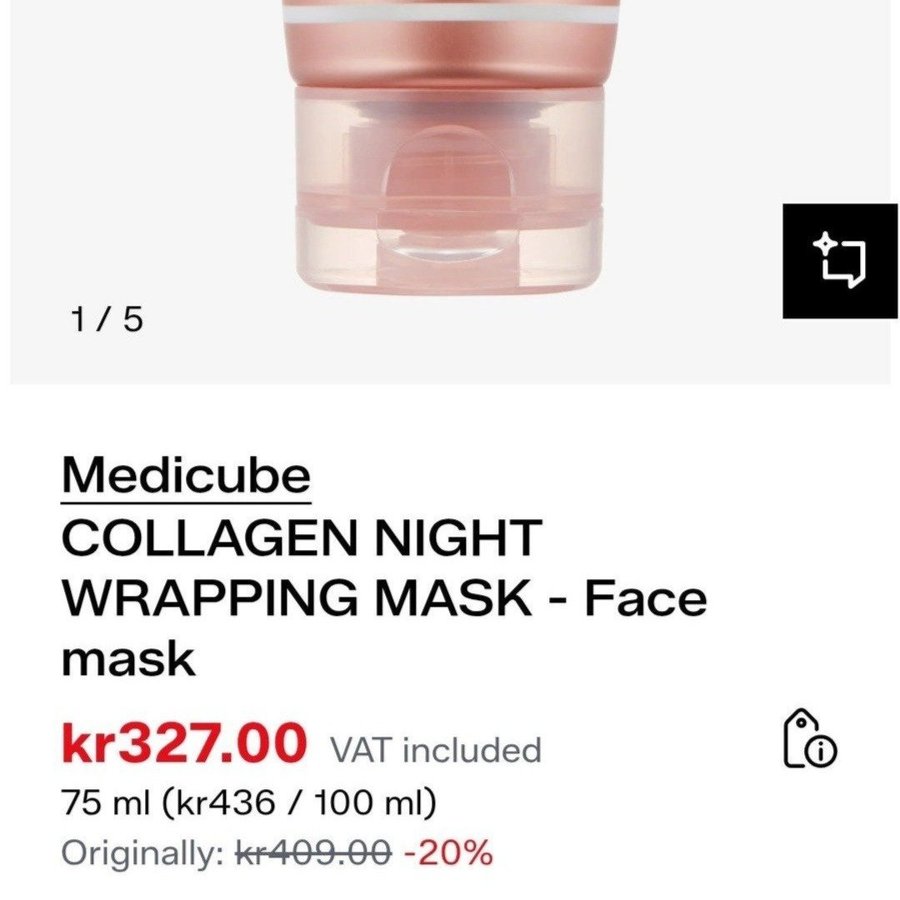Click the kr436 / 100 ml unit price
Image resolution: width=900 pixels, height=900 pixels.
(303, 803)
